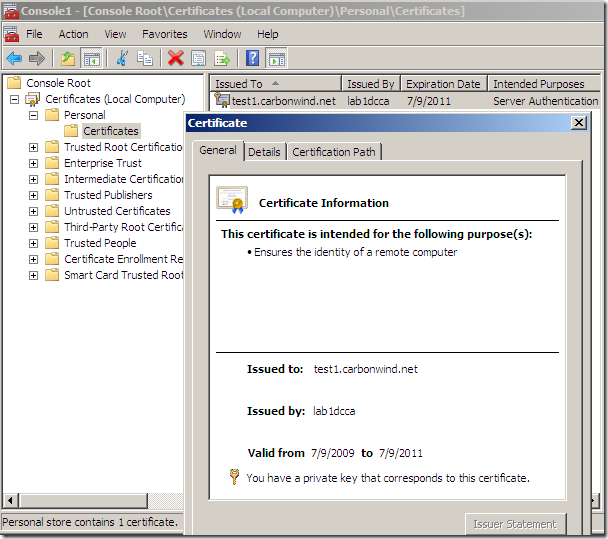Click 'lab1dcca' in Issued By column
This screenshot has width=608, height=539.
tap(368, 101)
